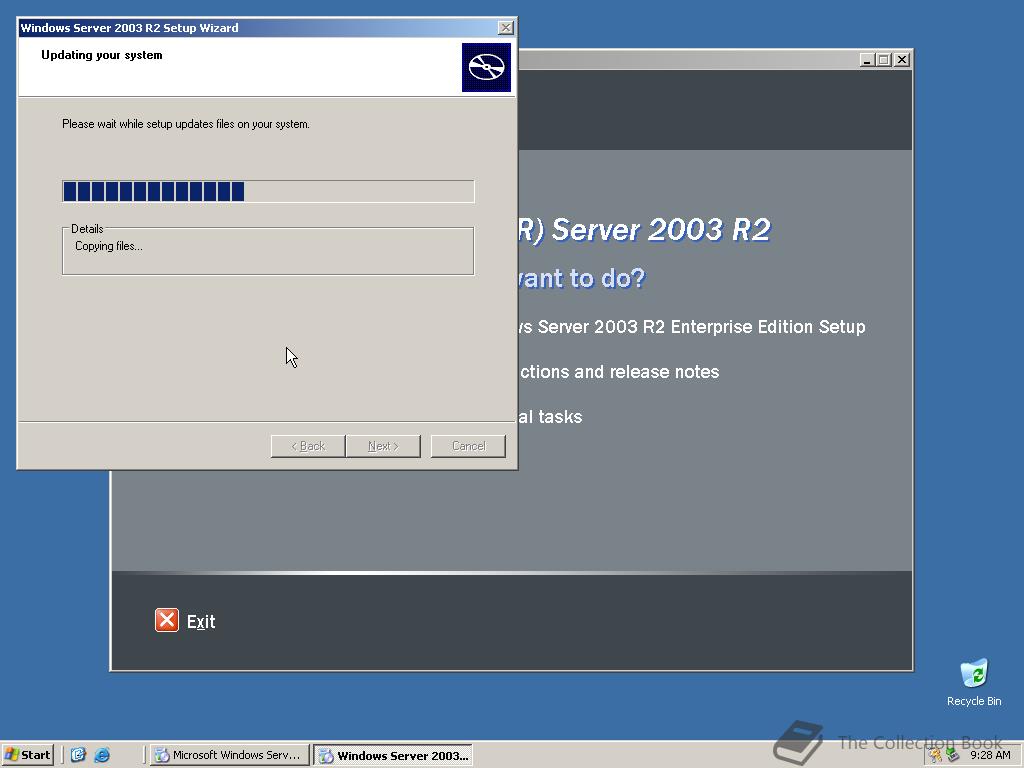Click the Show Desktop quick launch icon
Image resolution: width=1024 pixels, height=768 pixels.
click(x=78, y=755)
